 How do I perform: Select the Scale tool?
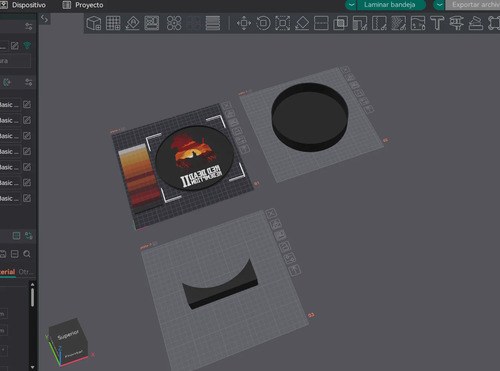click(x=282, y=23)
